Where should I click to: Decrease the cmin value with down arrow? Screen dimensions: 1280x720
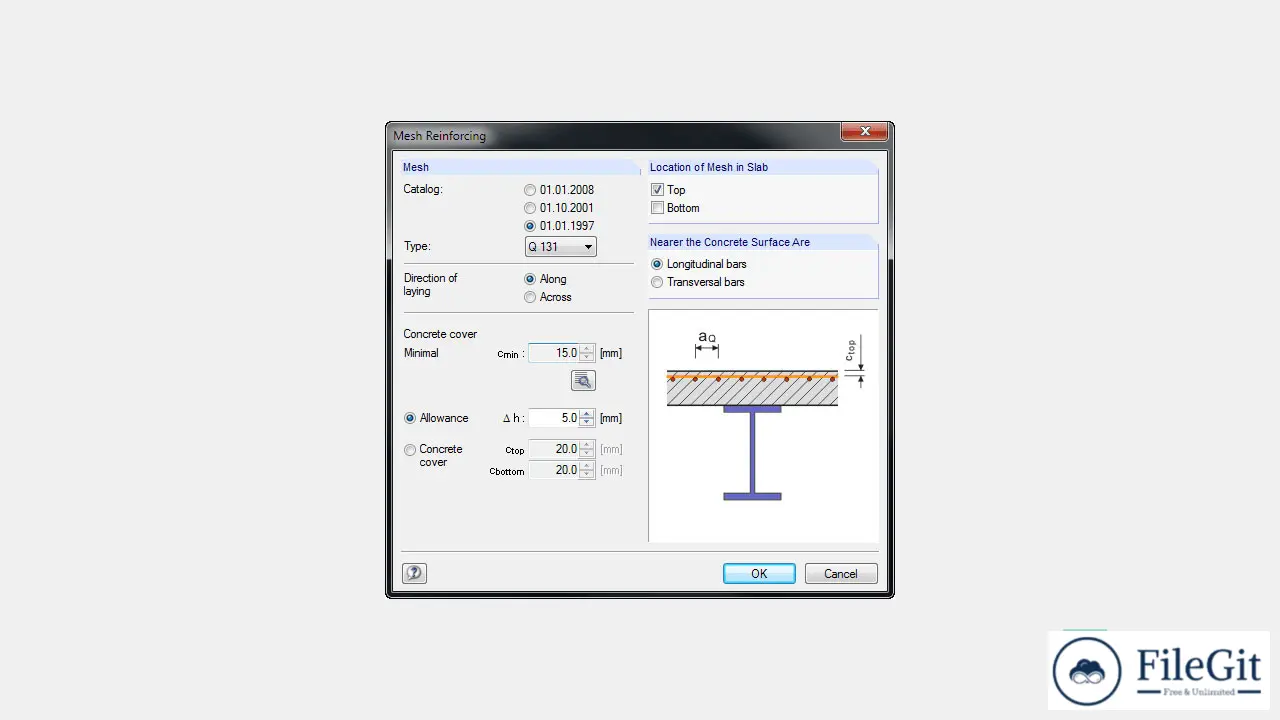click(587, 358)
